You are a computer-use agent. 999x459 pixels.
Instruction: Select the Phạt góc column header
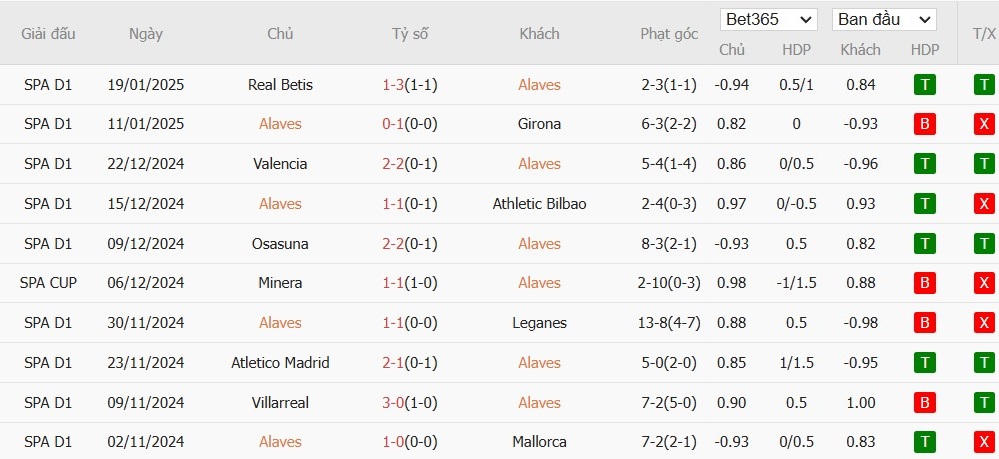(669, 34)
